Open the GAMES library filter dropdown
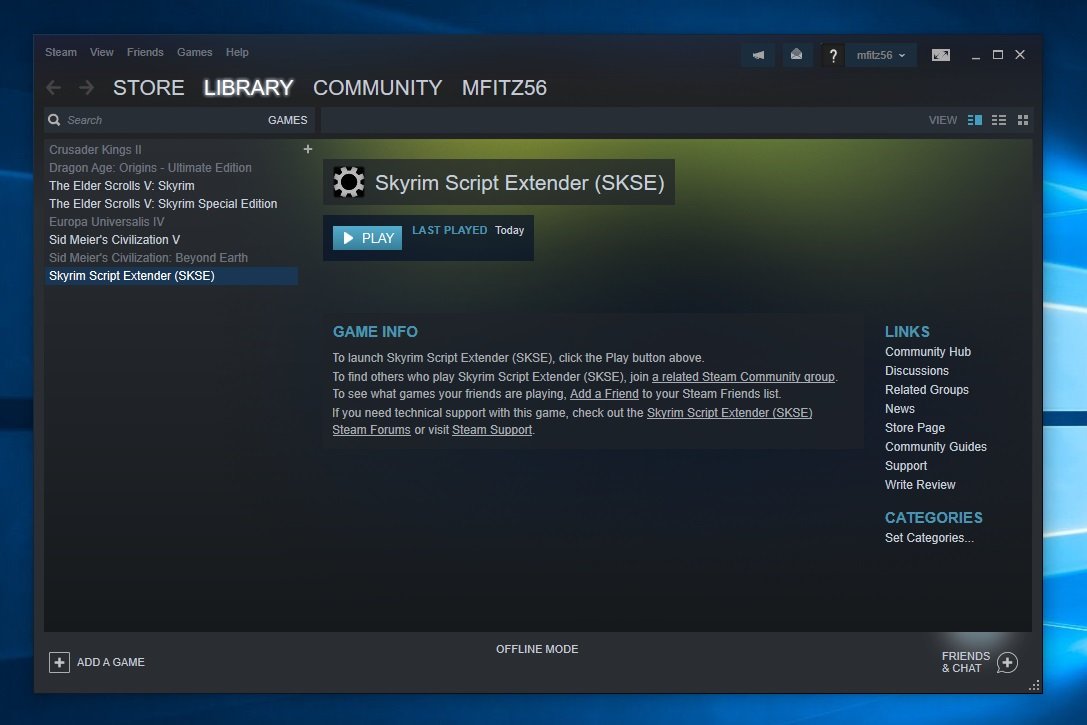The width and height of the screenshot is (1087, 725). (x=288, y=120)
